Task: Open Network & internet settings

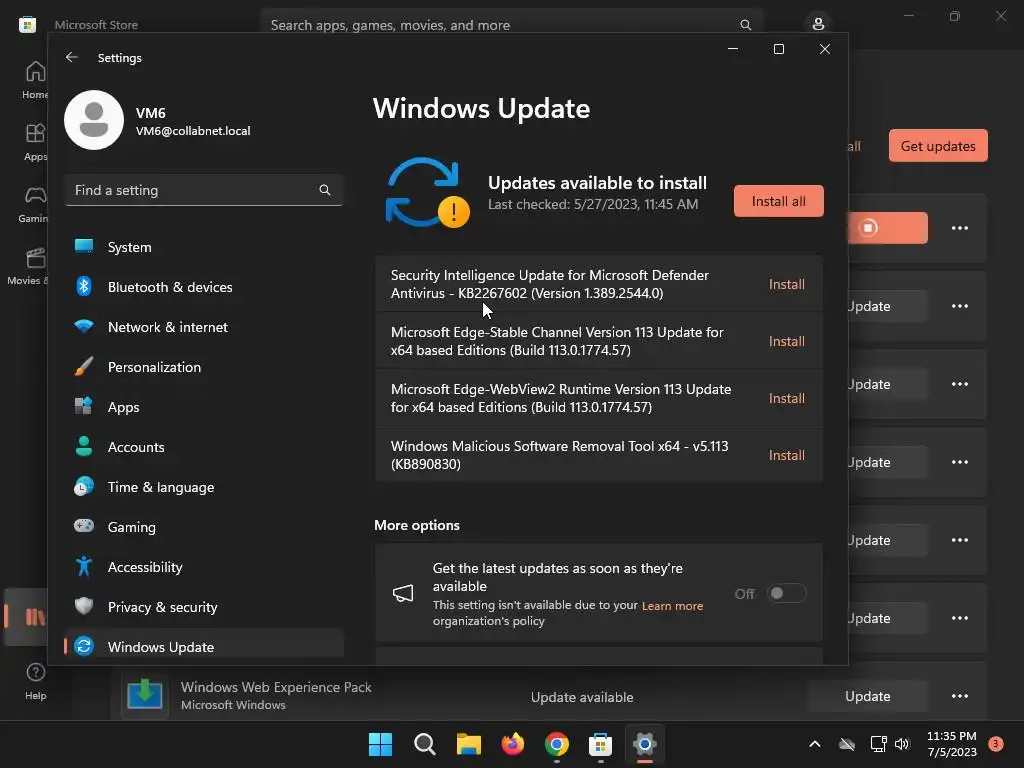Action: pyautogui.click(x=204, y=327)
